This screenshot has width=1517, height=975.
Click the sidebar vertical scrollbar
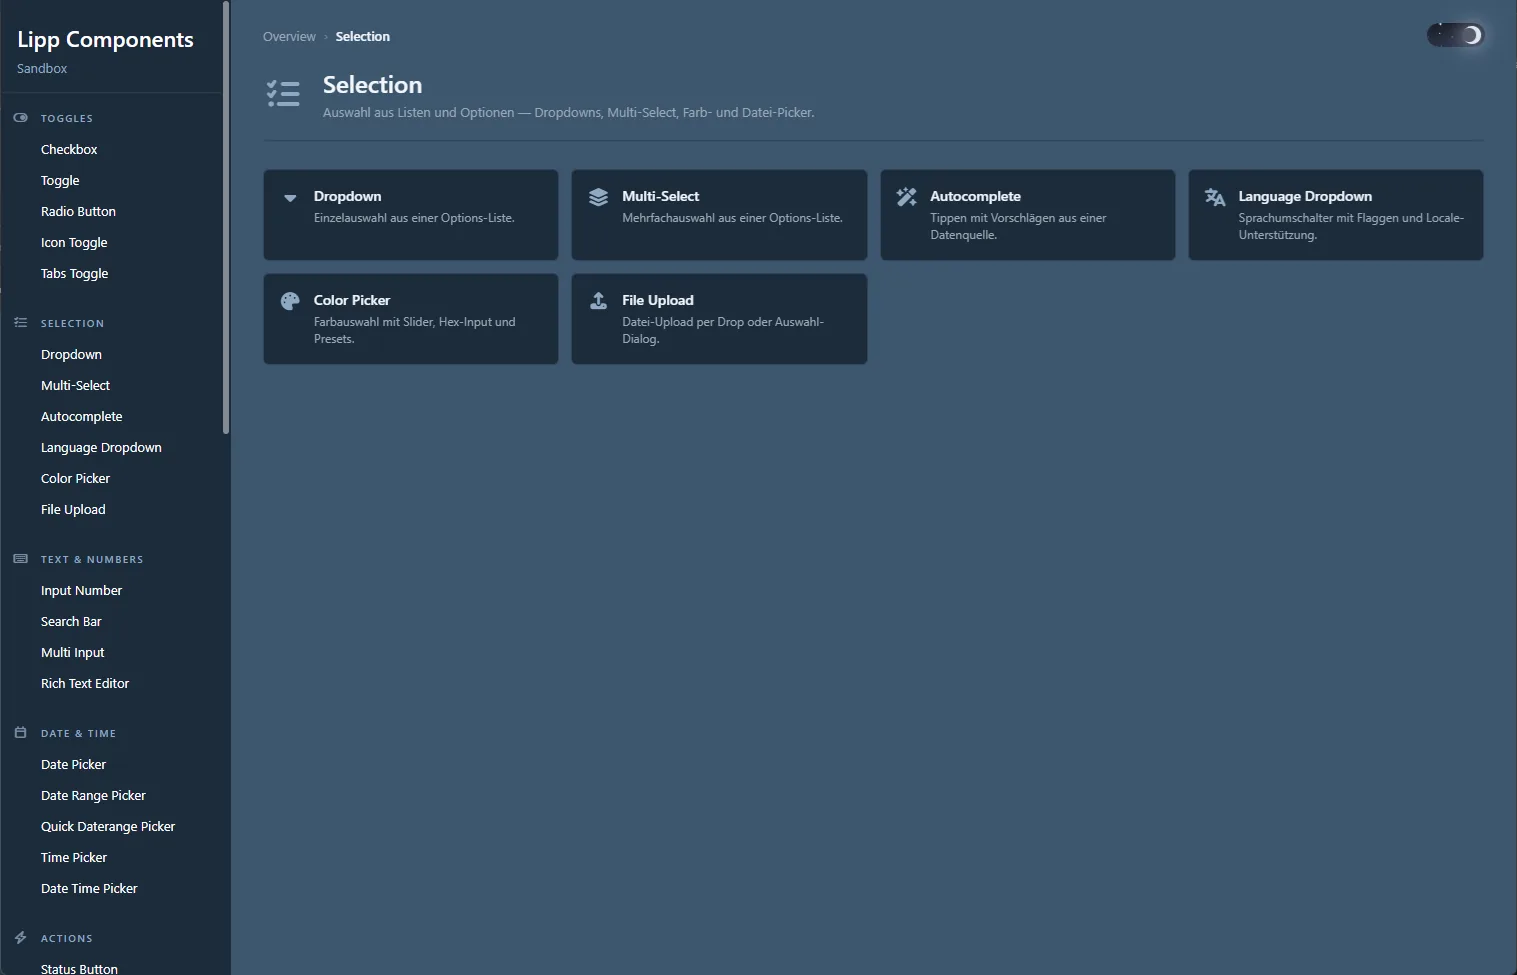[226, 218]
